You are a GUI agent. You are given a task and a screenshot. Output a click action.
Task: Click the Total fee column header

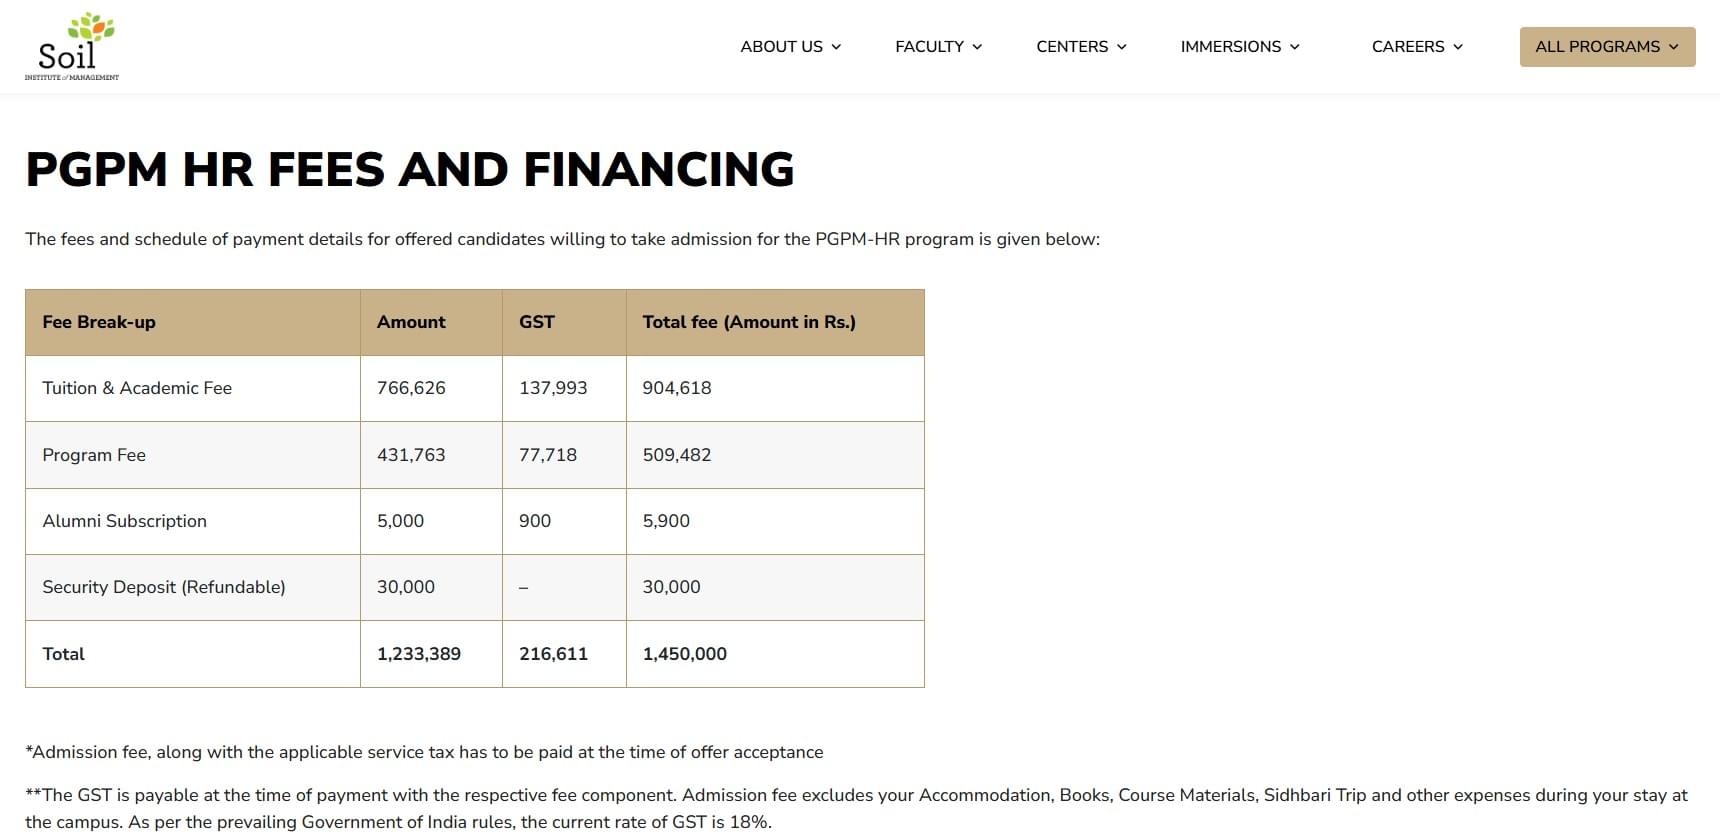[748, 322]
